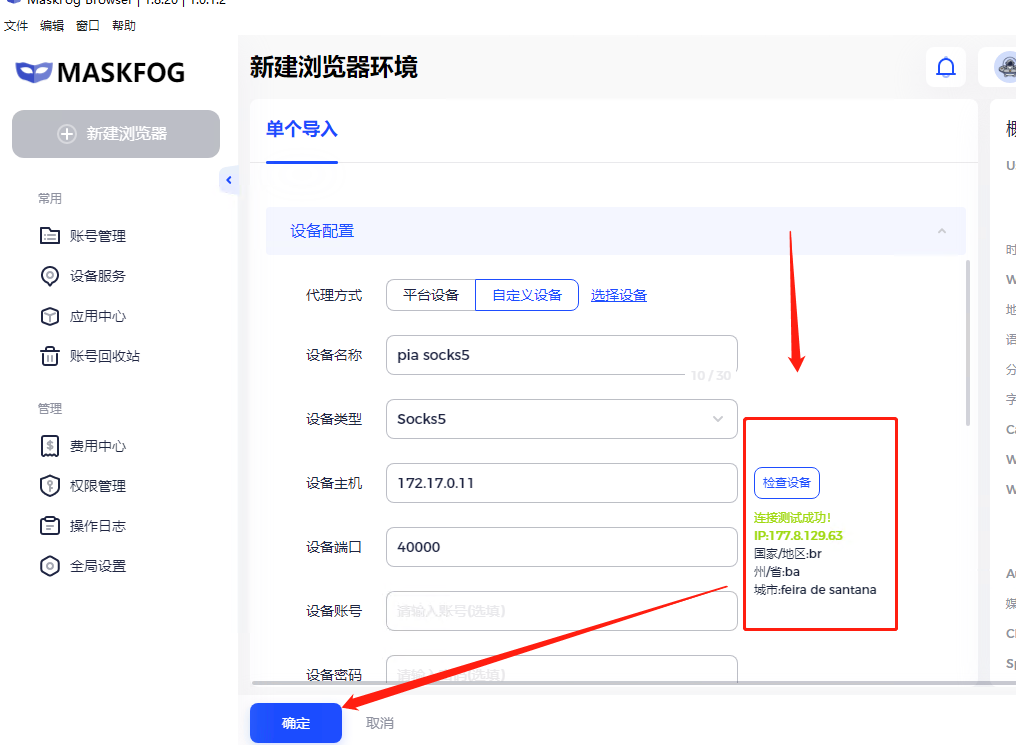Image resolution: width=1016 pixels, height=745 pixels.
Task: Click the 新建浏览器环境 page title
Action: click(334, 67)
